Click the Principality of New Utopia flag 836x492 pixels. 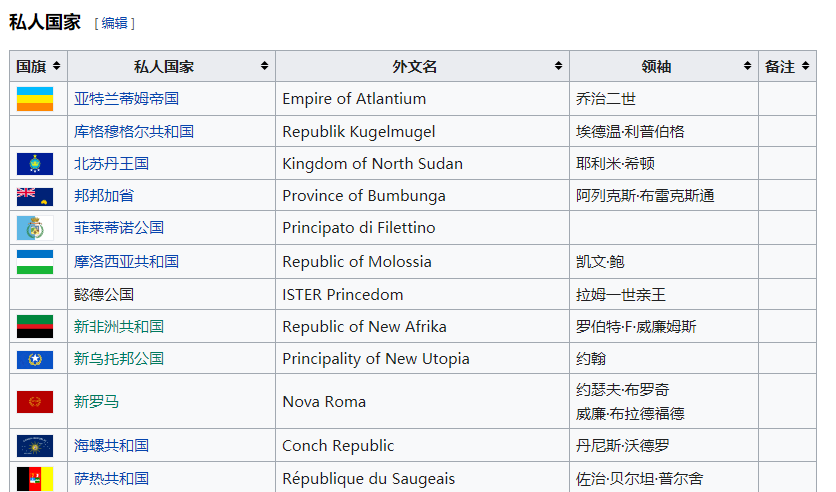pos(35,359)
